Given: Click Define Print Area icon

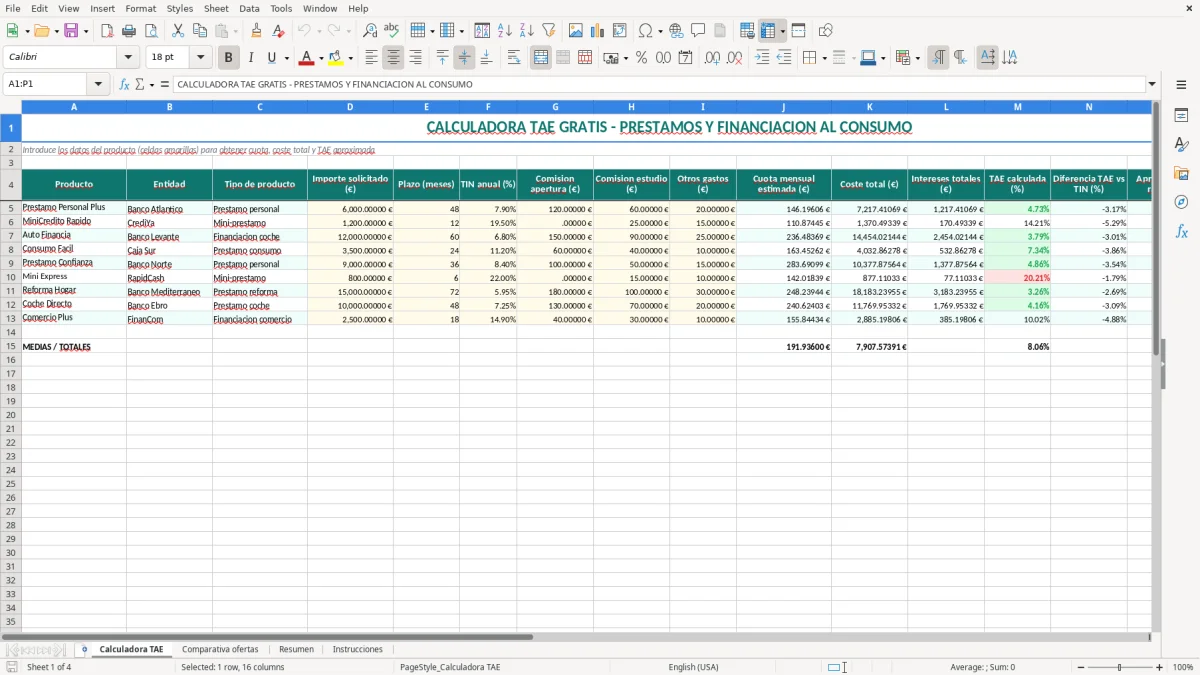Looking at the screenshot, I should pos(747,31).
